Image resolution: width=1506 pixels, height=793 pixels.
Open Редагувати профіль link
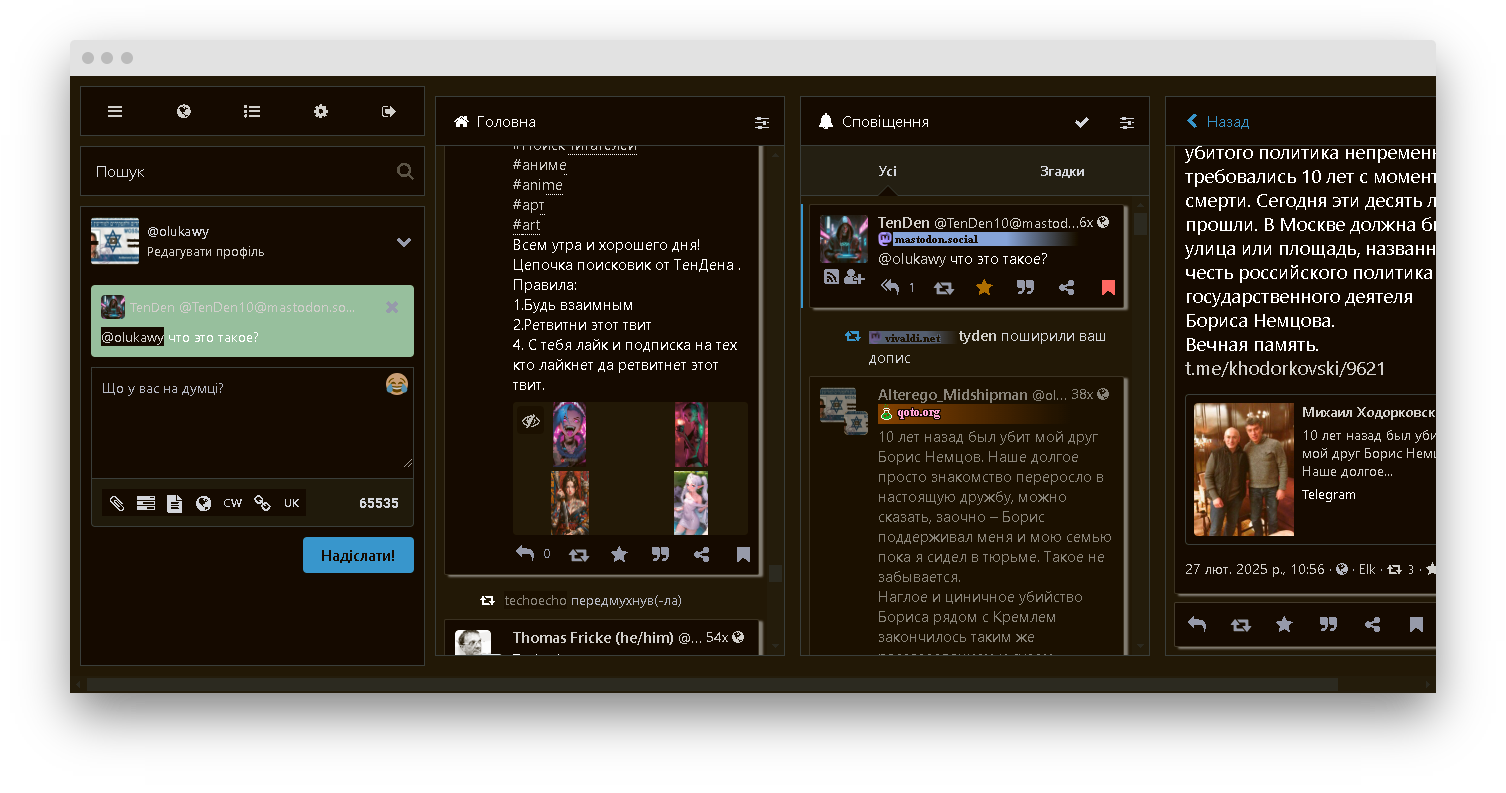(x=206, y=251)
